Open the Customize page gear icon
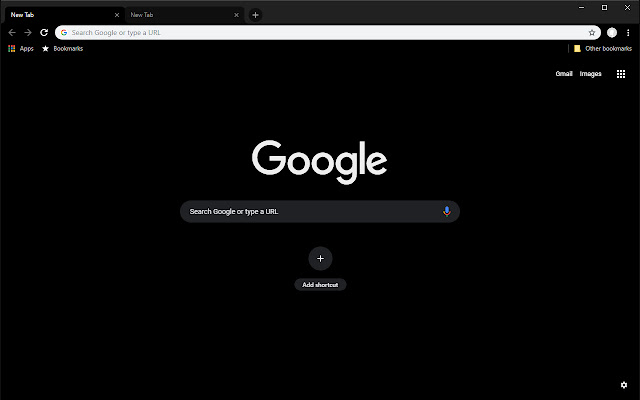 [624, 384]
